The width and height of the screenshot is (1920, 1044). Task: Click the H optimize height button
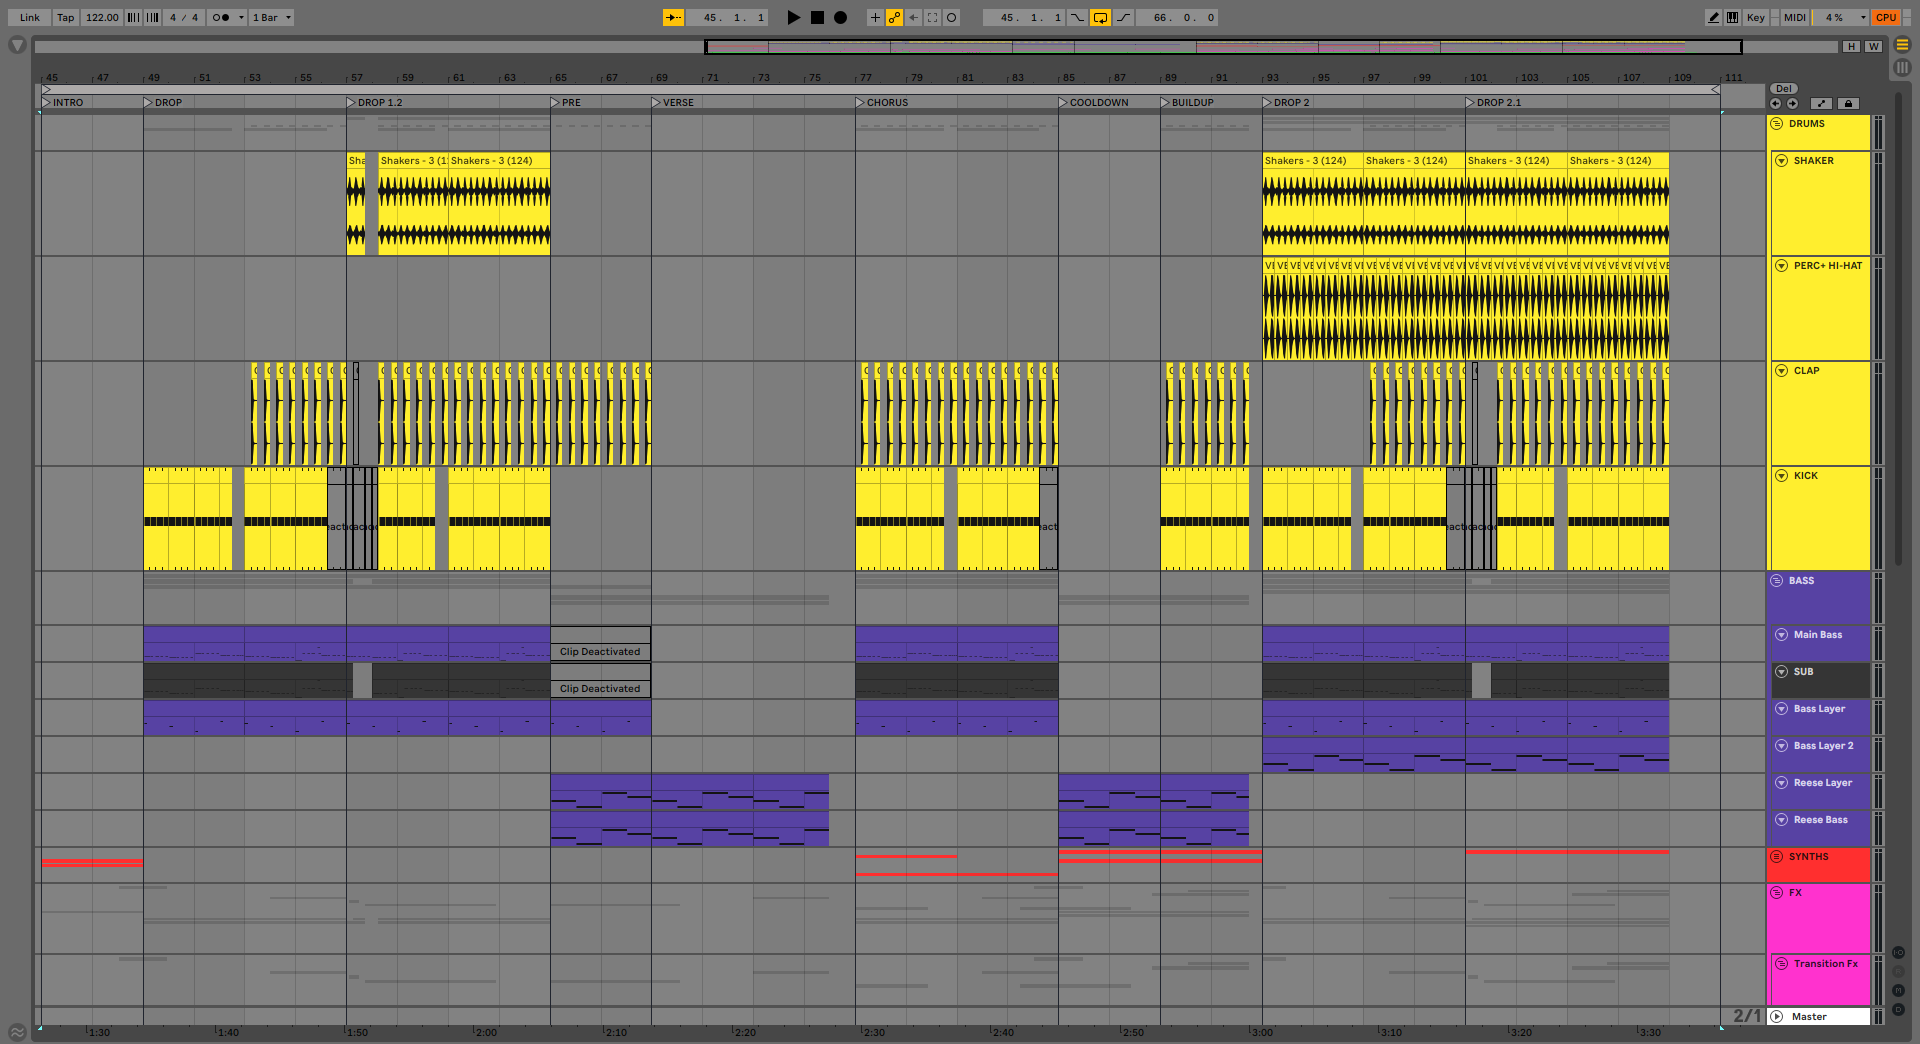1852,47
